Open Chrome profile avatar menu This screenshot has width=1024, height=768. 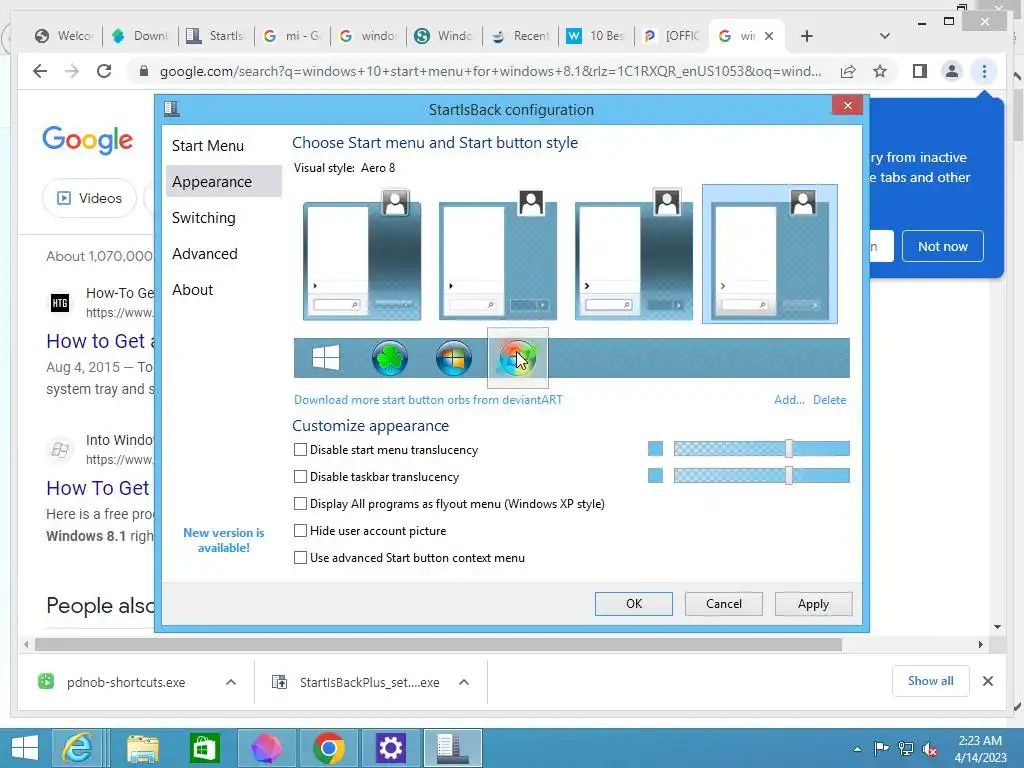pos(952,71)
